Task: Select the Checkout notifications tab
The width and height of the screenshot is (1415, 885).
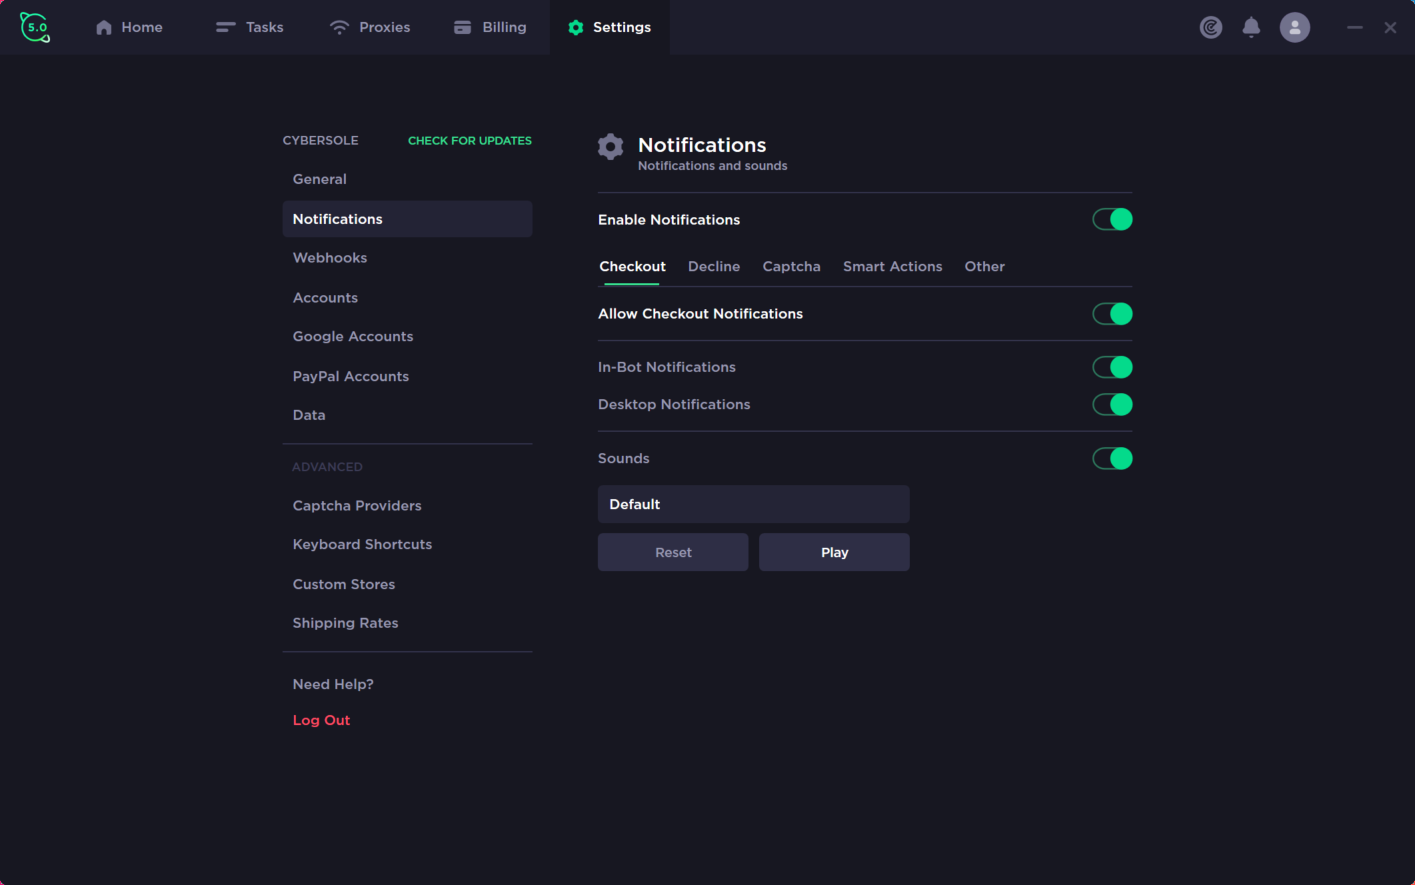Action: click(x=632, y=266)
